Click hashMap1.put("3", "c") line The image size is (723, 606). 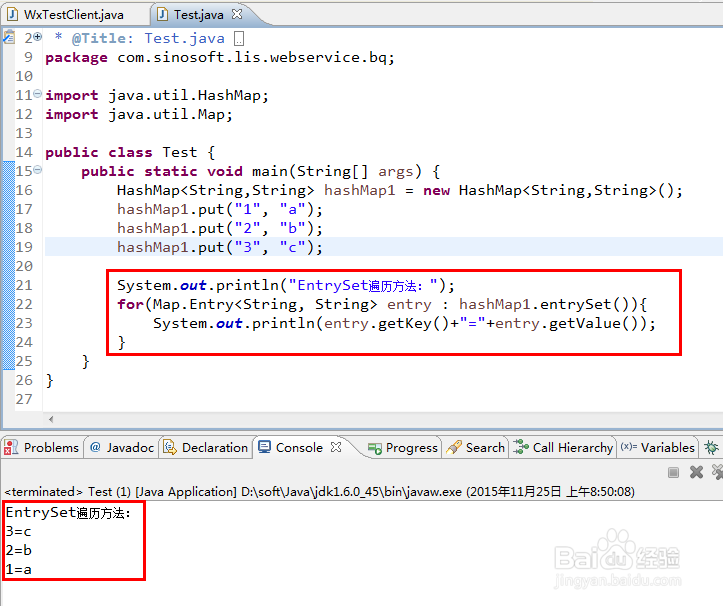(219, 247)
